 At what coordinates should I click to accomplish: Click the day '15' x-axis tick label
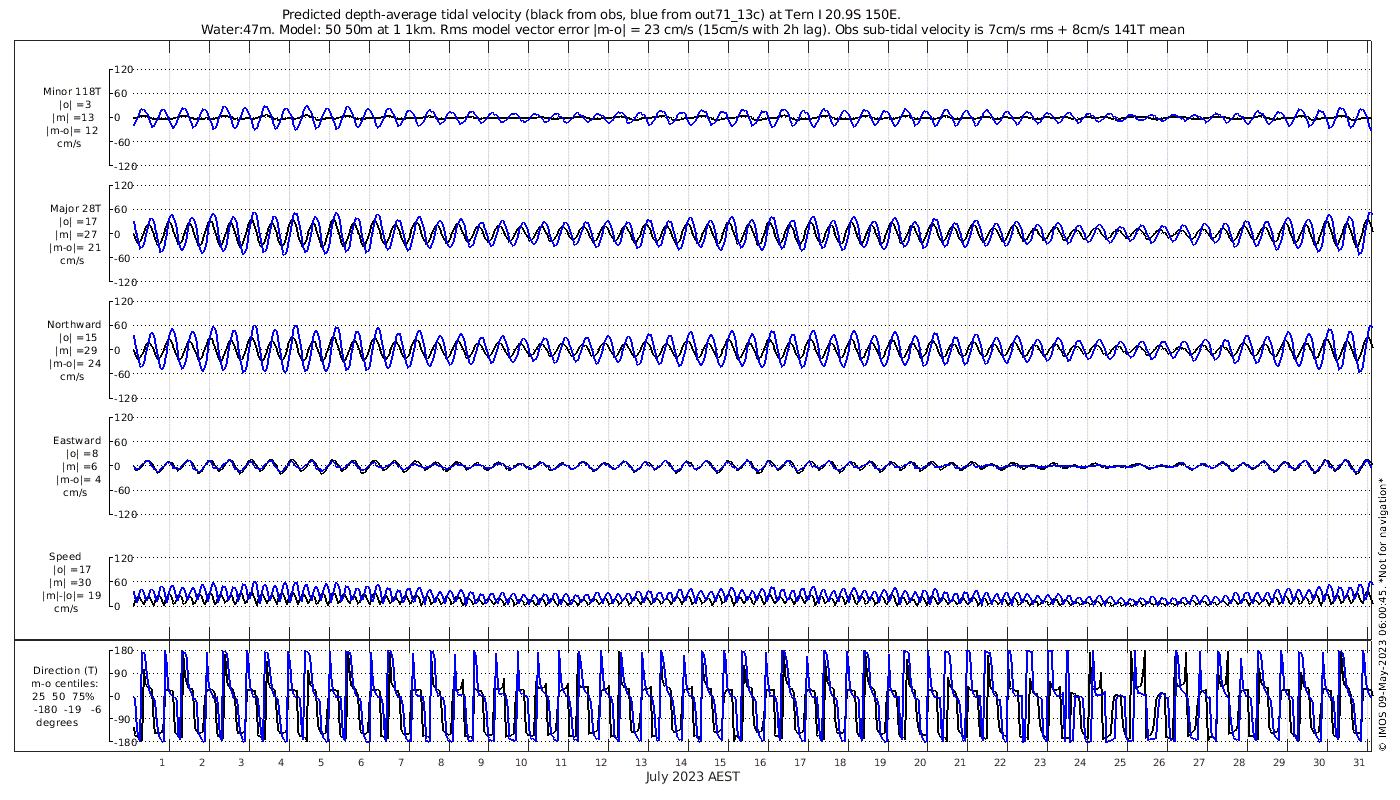(x=720, y=761)
